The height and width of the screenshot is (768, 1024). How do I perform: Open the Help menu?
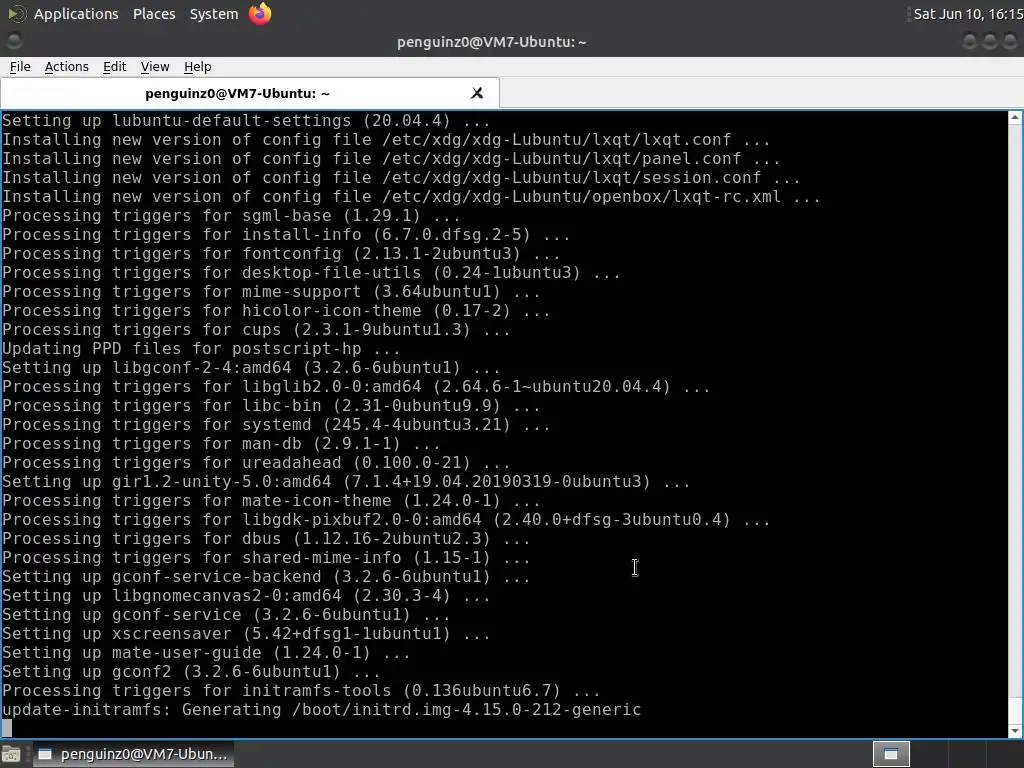(197, 67)
